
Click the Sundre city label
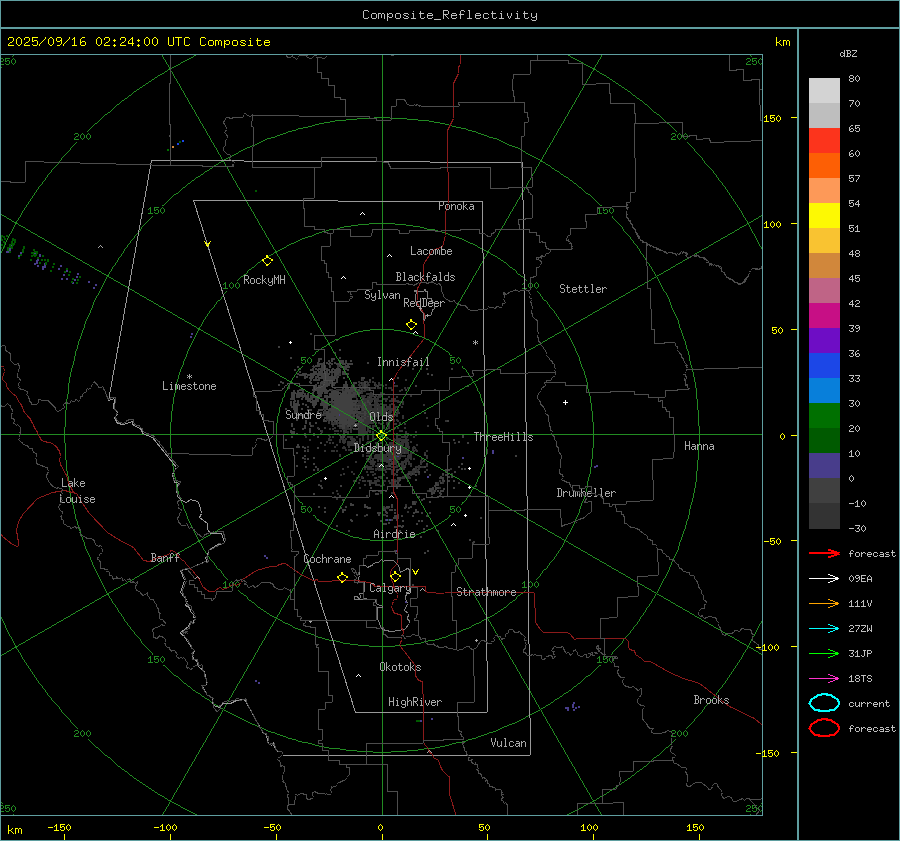(x=303, y=414)
